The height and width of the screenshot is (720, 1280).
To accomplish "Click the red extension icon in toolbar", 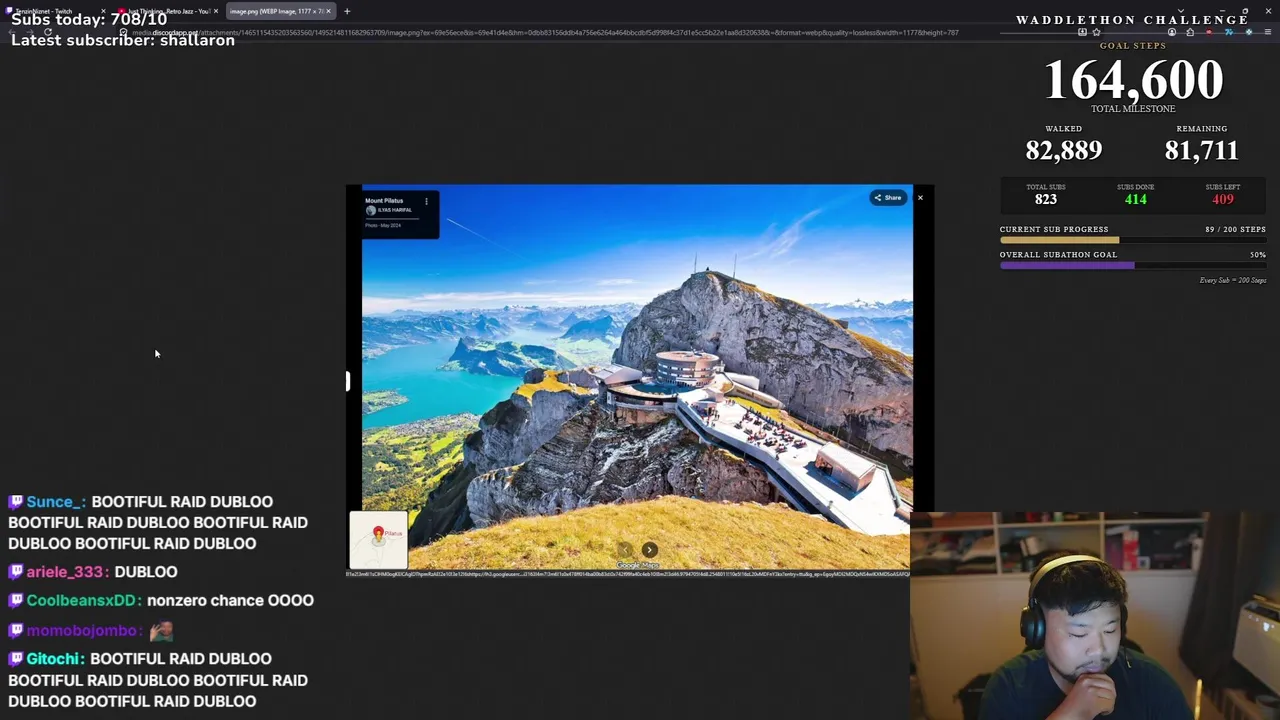I will point(1208,32).
